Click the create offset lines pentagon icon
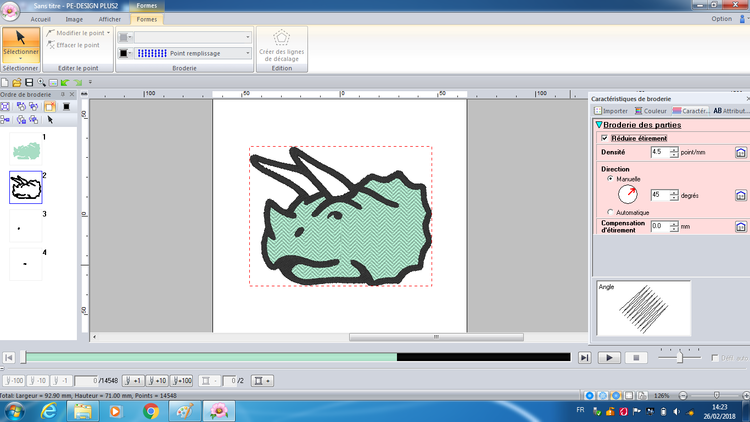 click(282, 38)
